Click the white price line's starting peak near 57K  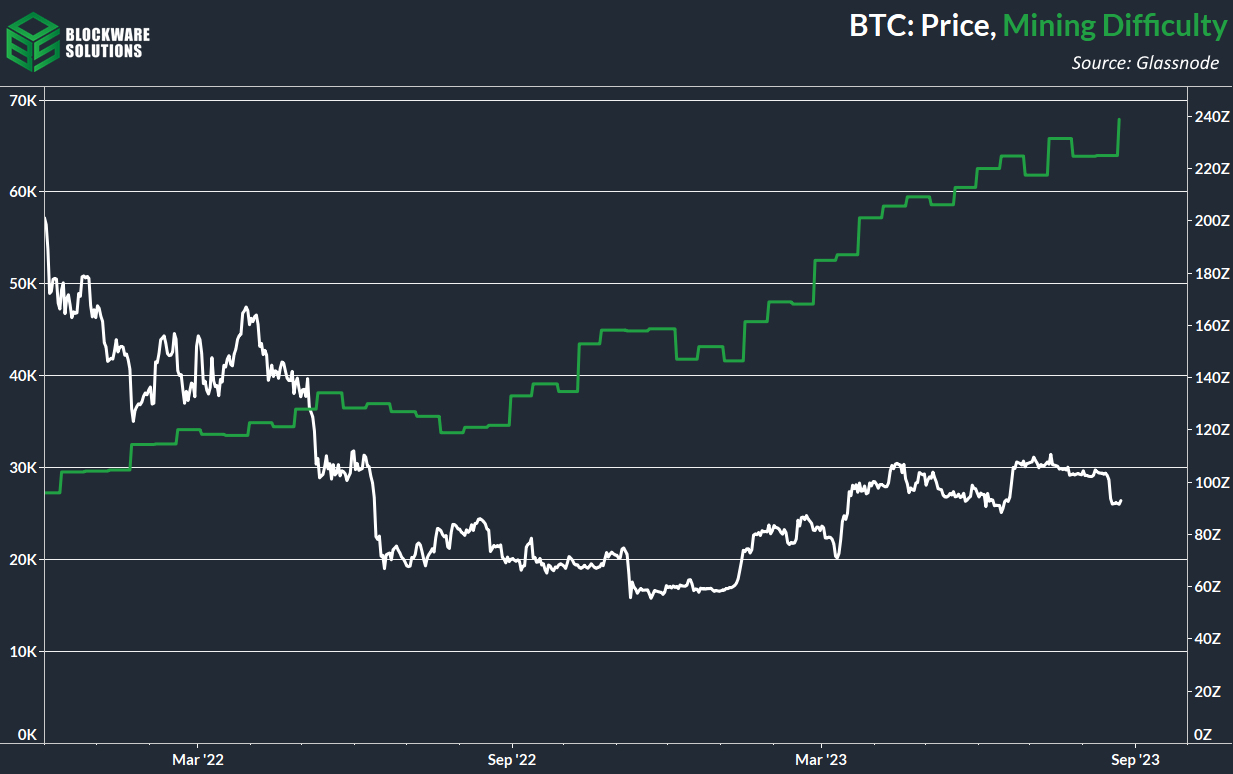(x=45, y=217)
